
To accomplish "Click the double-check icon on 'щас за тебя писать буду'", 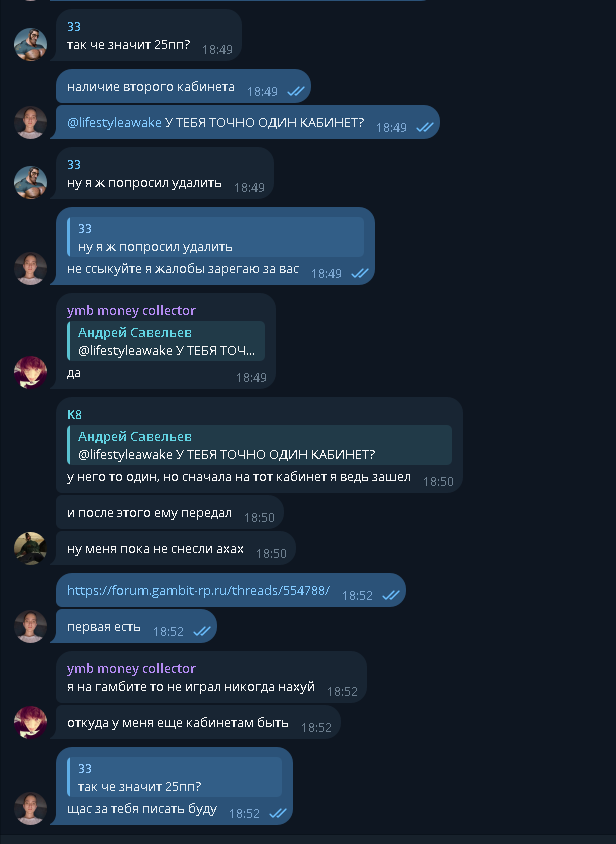I will click(x=278, y=813).
